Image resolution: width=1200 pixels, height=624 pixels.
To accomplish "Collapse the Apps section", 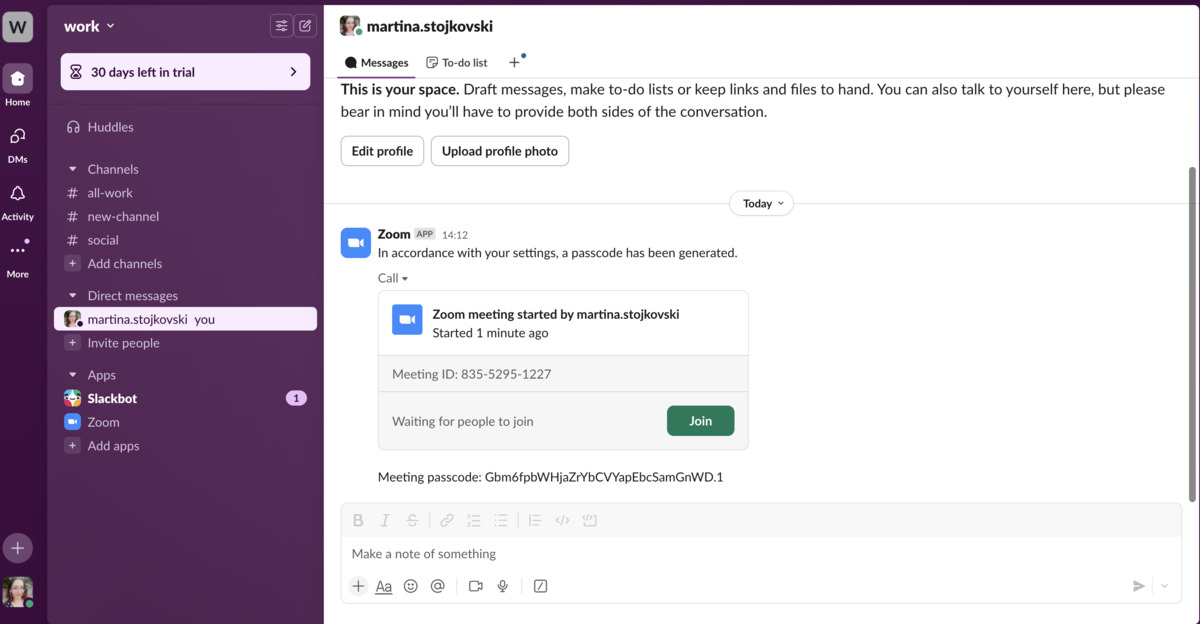I will coord(73,375).
